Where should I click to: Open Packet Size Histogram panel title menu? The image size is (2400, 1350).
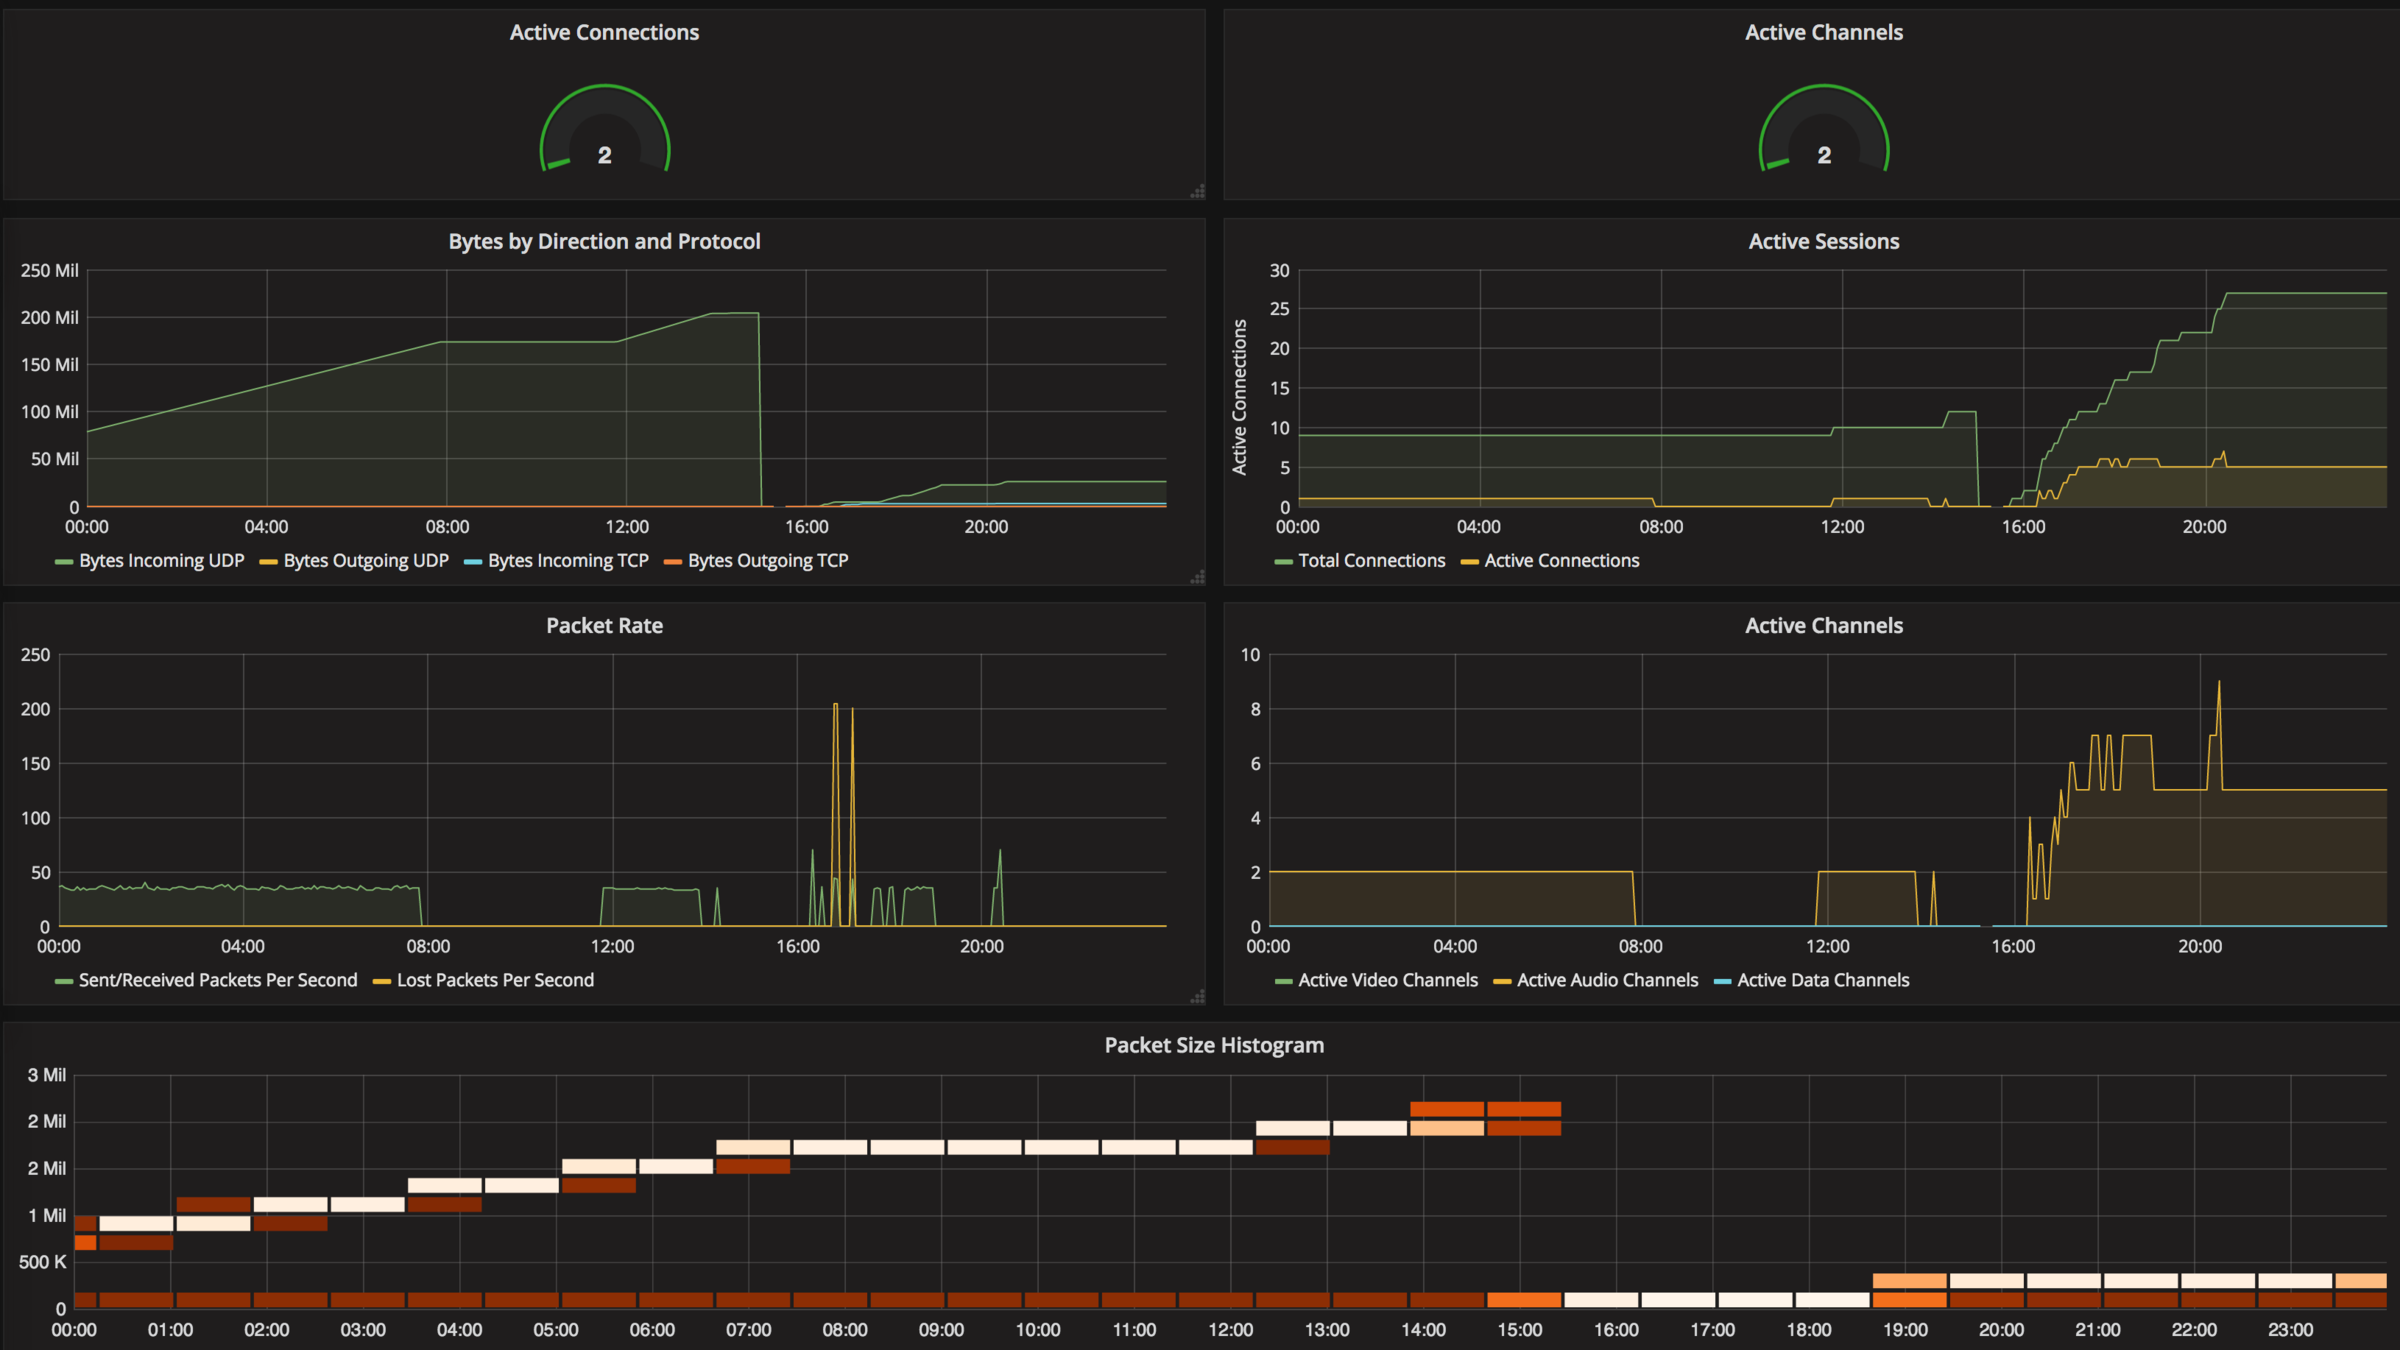pyautogui.click(x=1214, y=1046)
